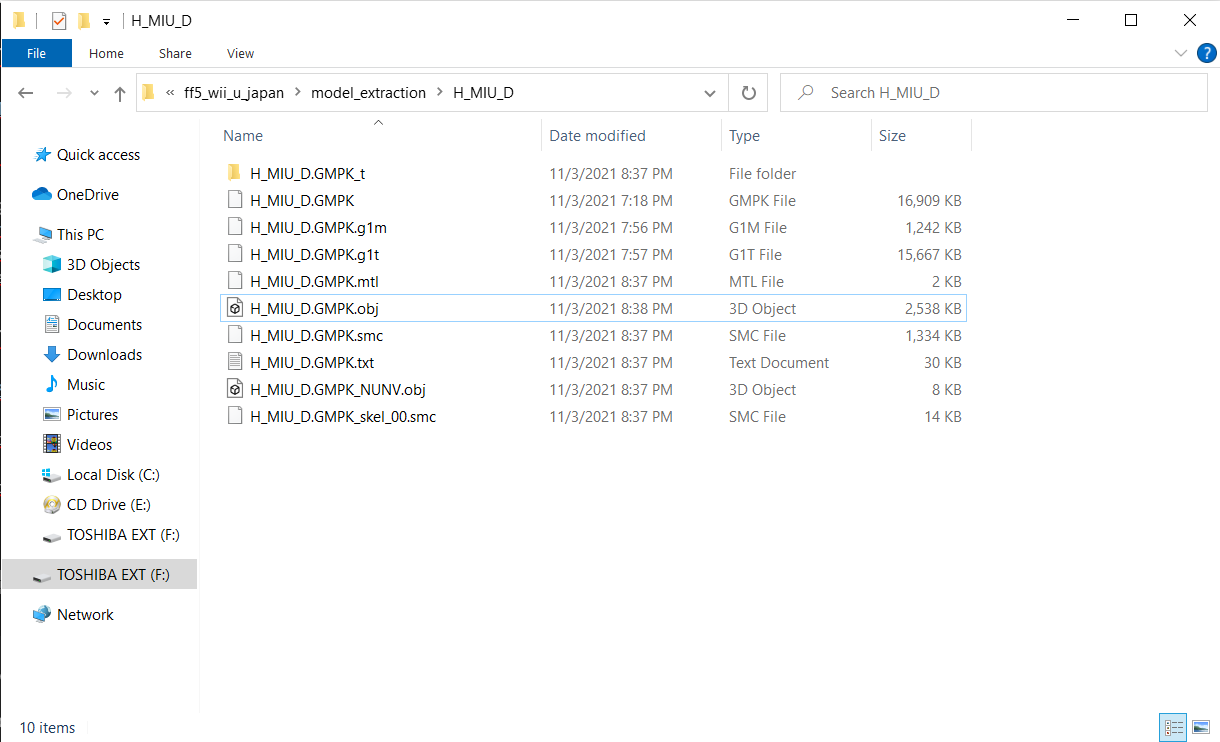This screenshot has height=742, width=1220.
Task: Open the View ribbon tab
Action: [240, 53]
